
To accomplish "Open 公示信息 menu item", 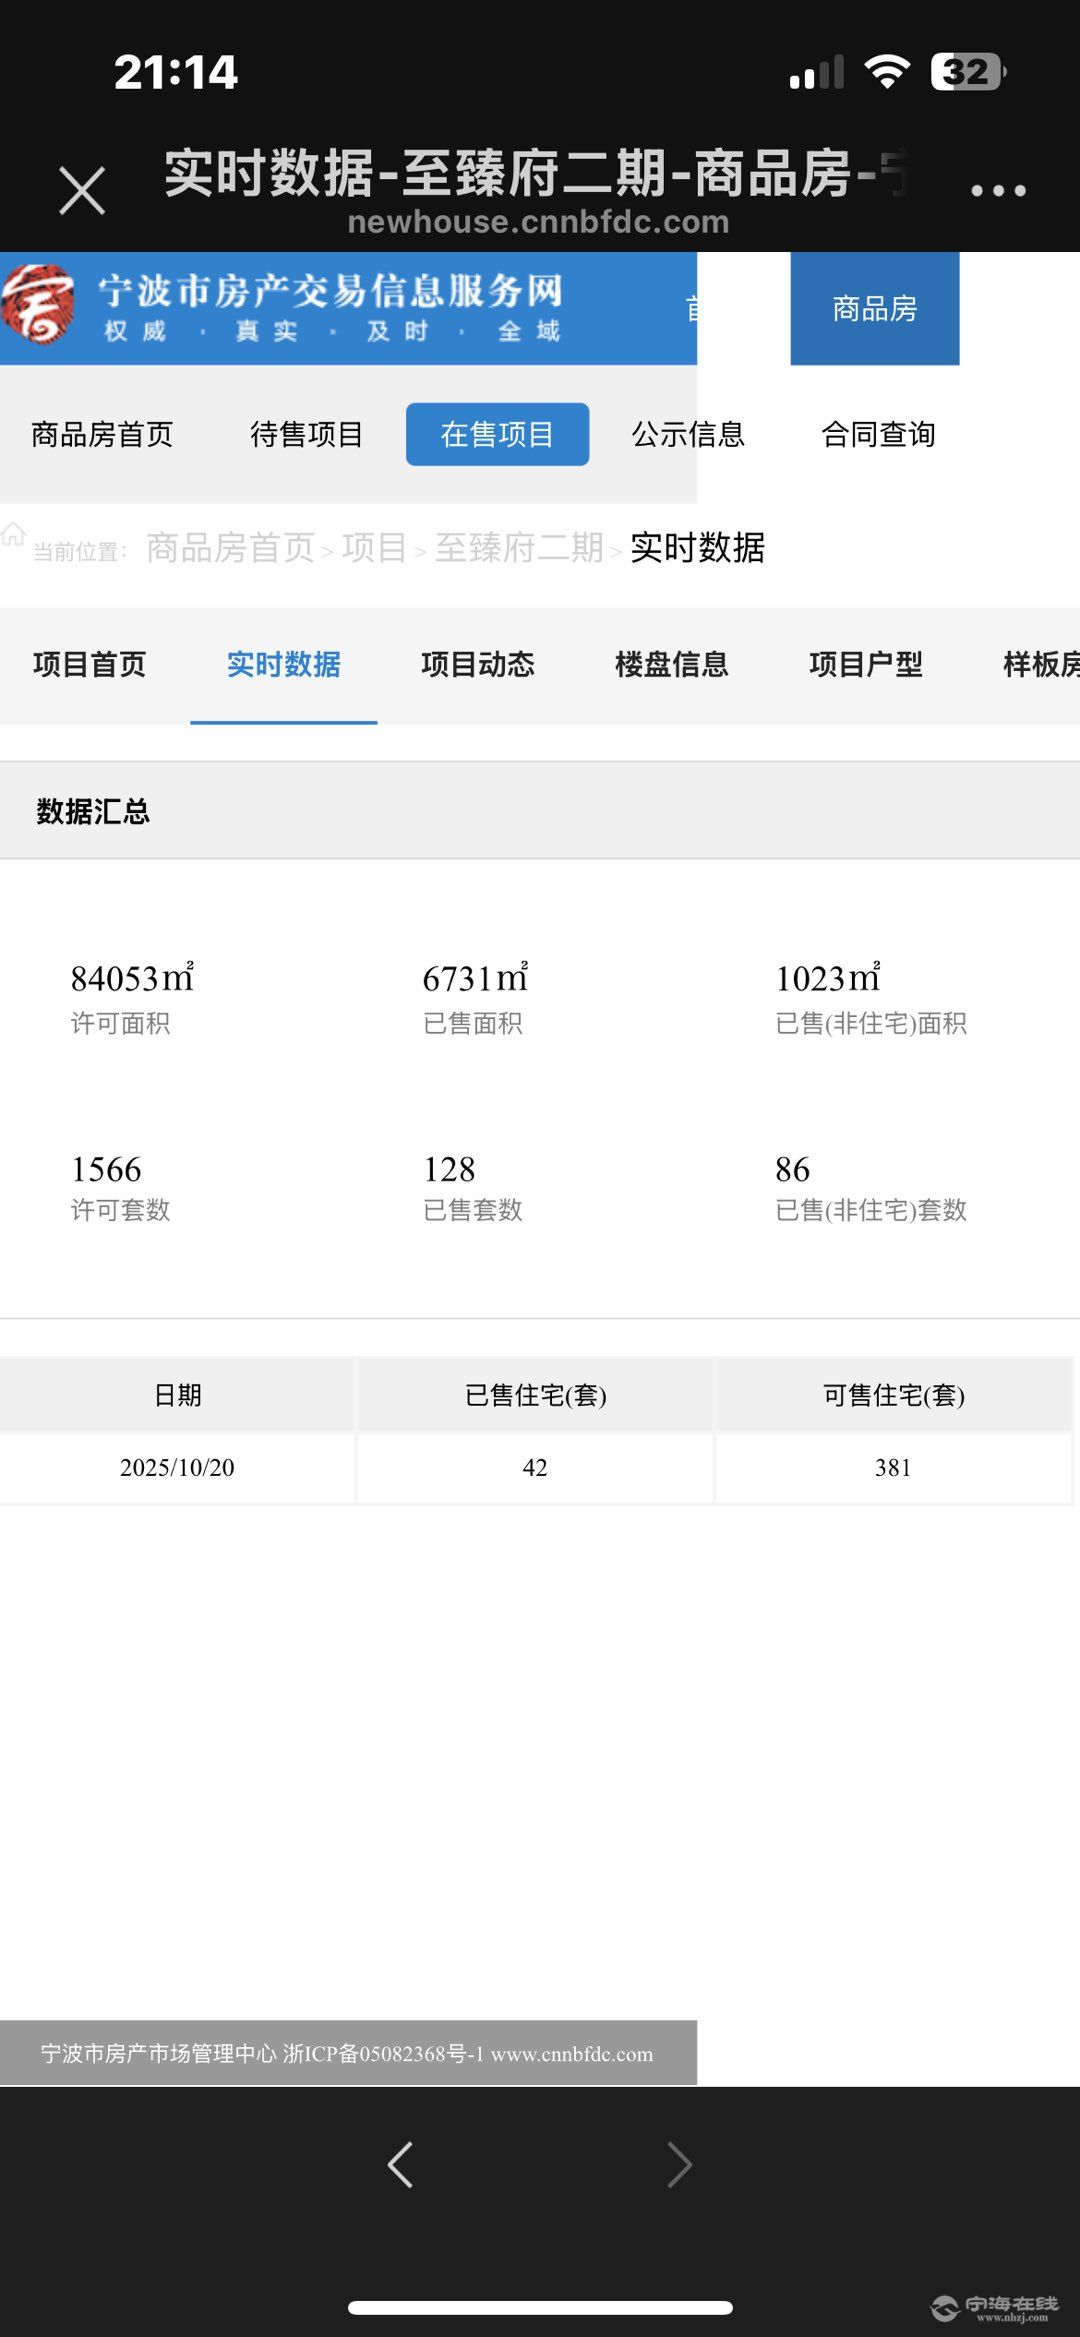I will click(688, 435).
